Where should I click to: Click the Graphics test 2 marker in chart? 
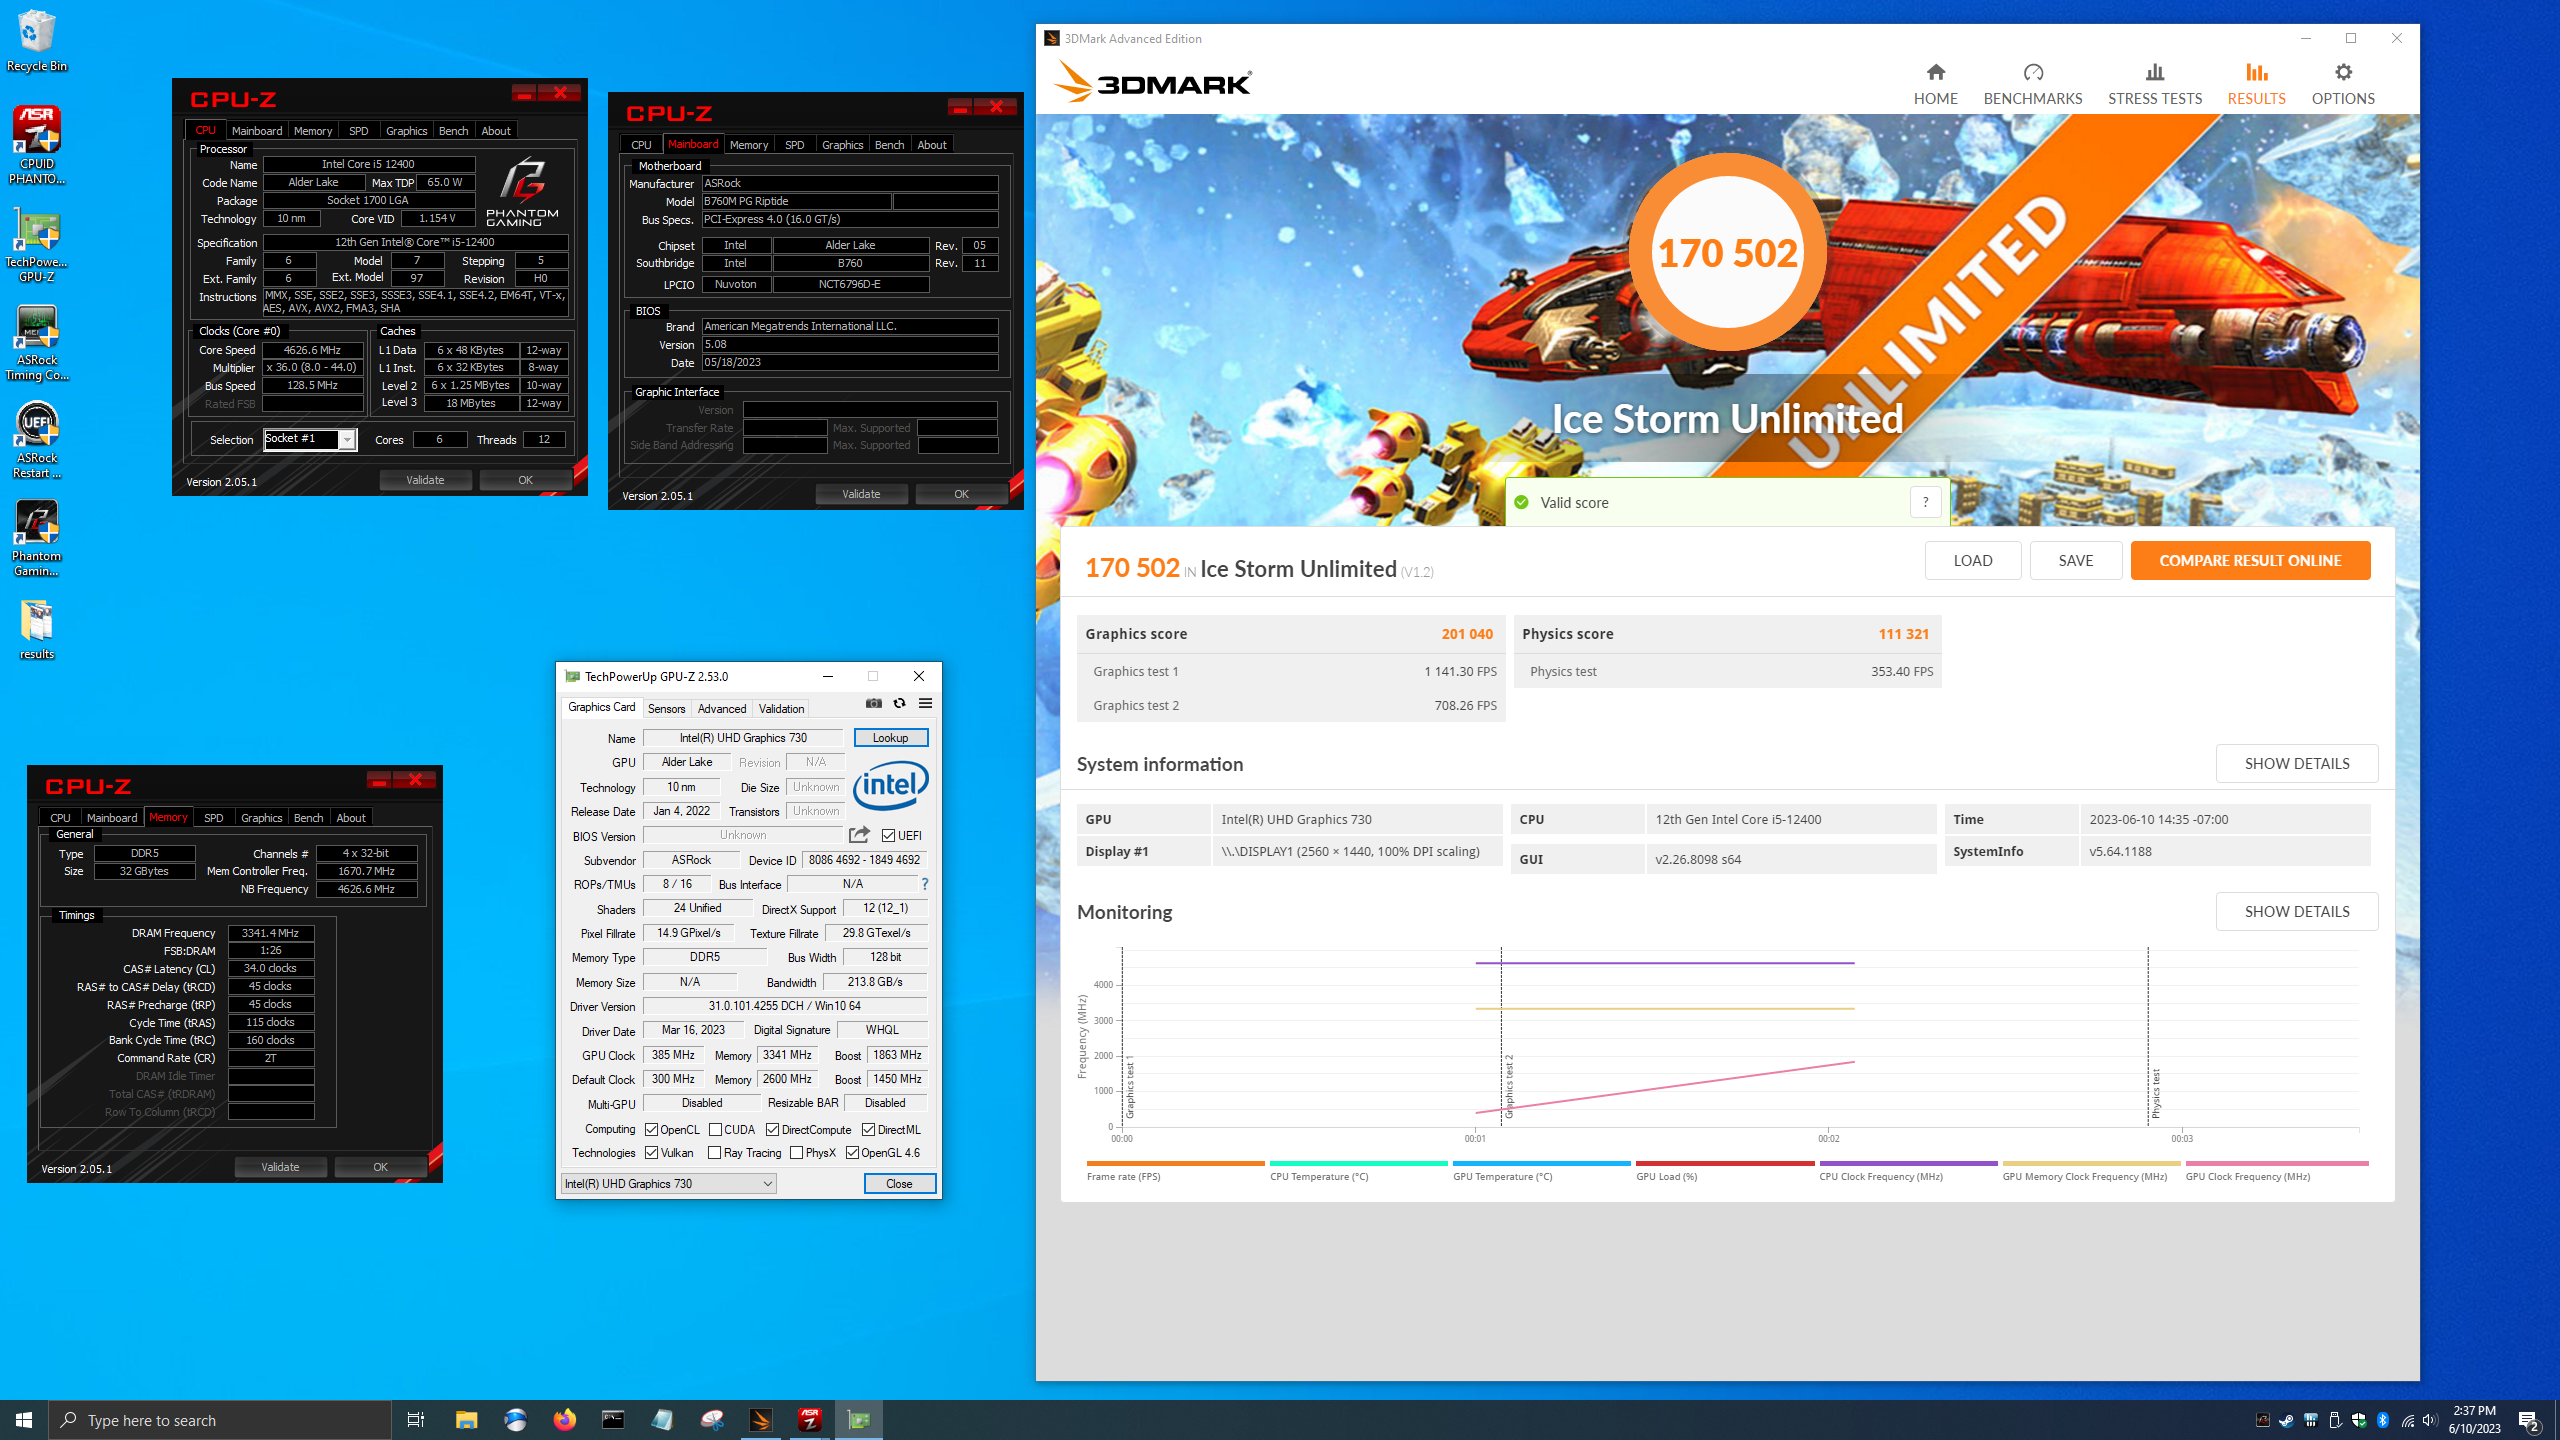pyautogui.click(x=1509, y=1085)
